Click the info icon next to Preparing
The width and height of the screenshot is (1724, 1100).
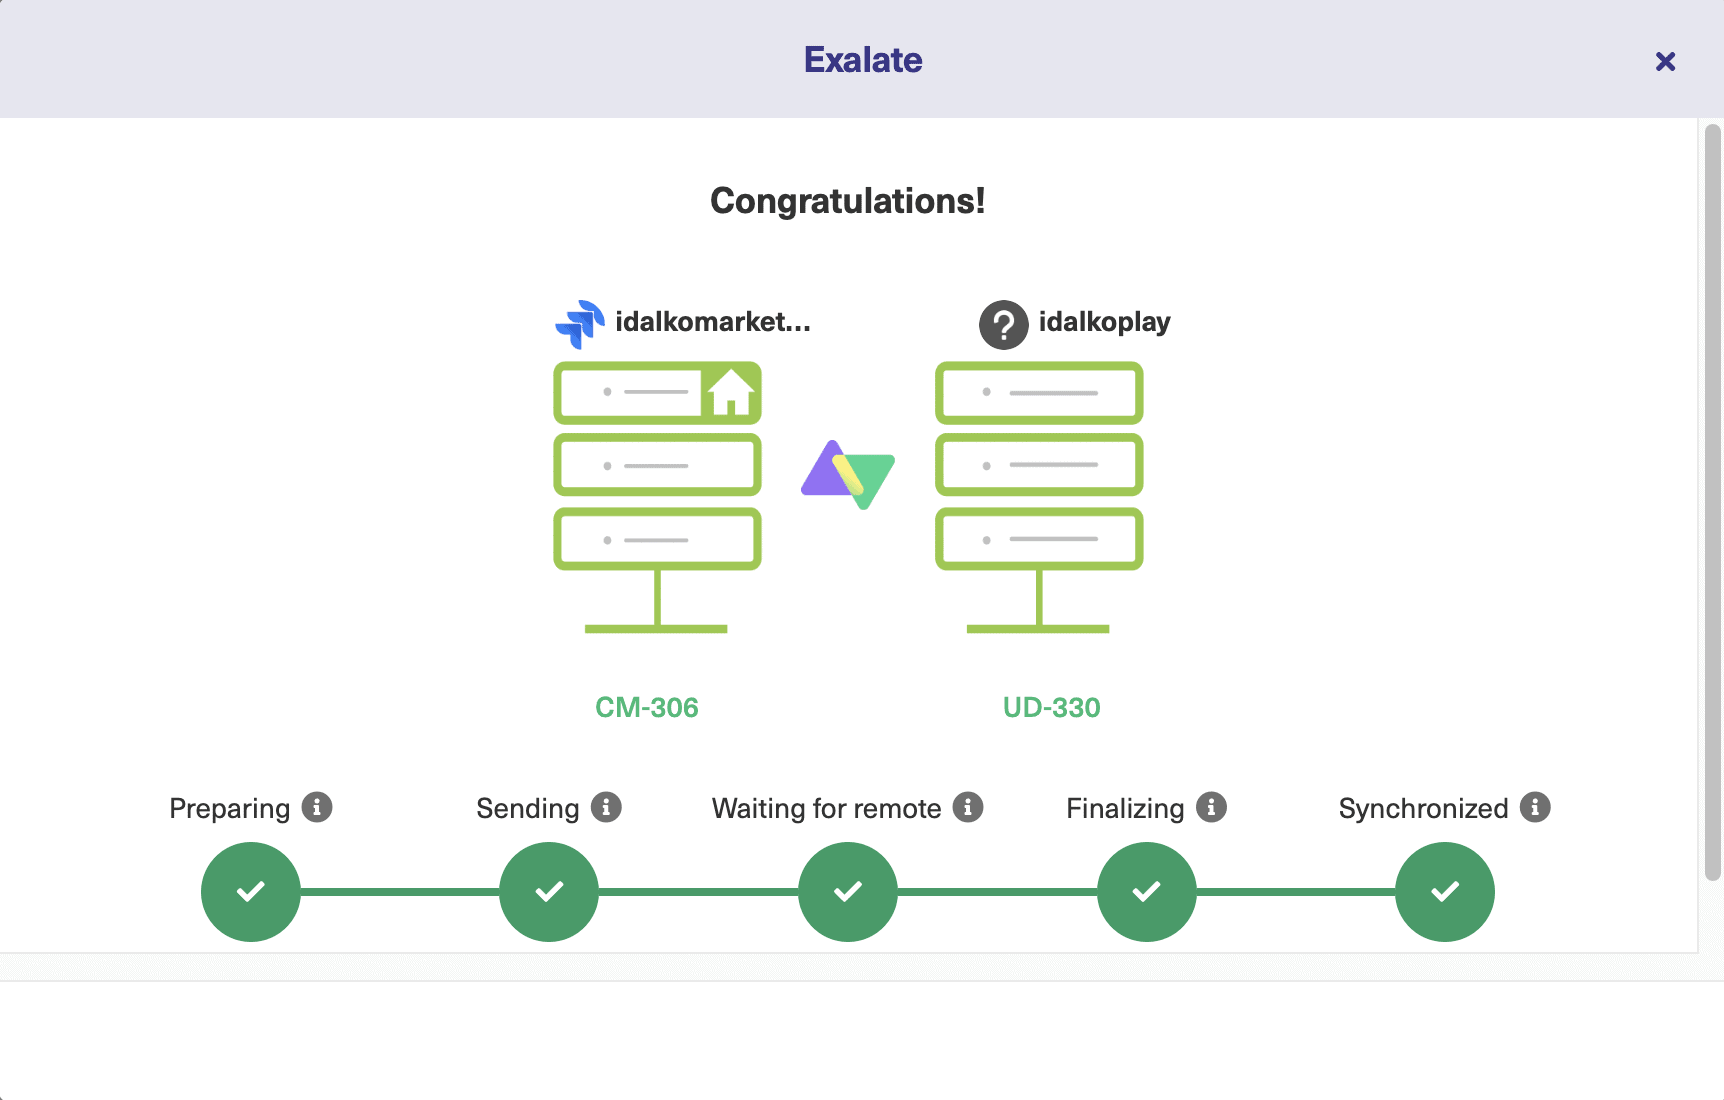pyautogui.click(x=317, y=807)
